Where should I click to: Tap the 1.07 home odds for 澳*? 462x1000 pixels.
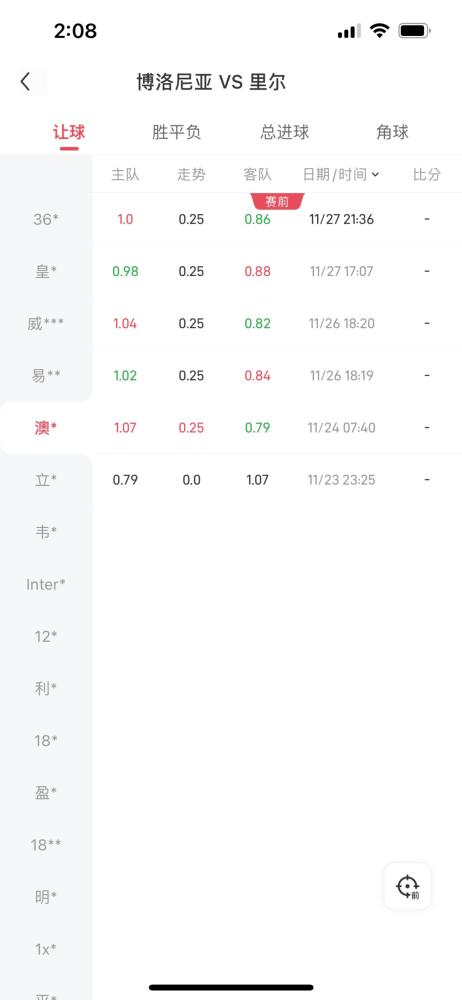(x=125, y=428)
